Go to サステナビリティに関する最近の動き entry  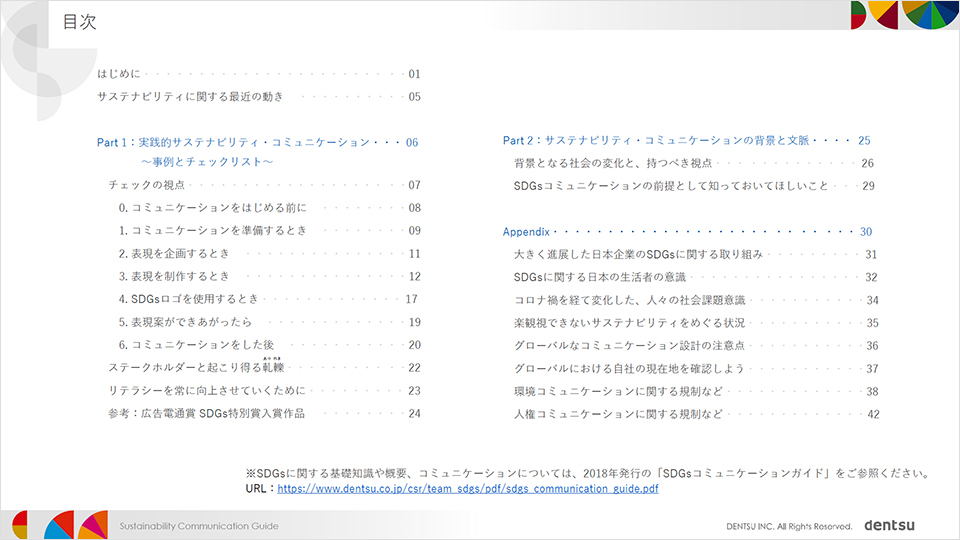click(x=190, y=97)
